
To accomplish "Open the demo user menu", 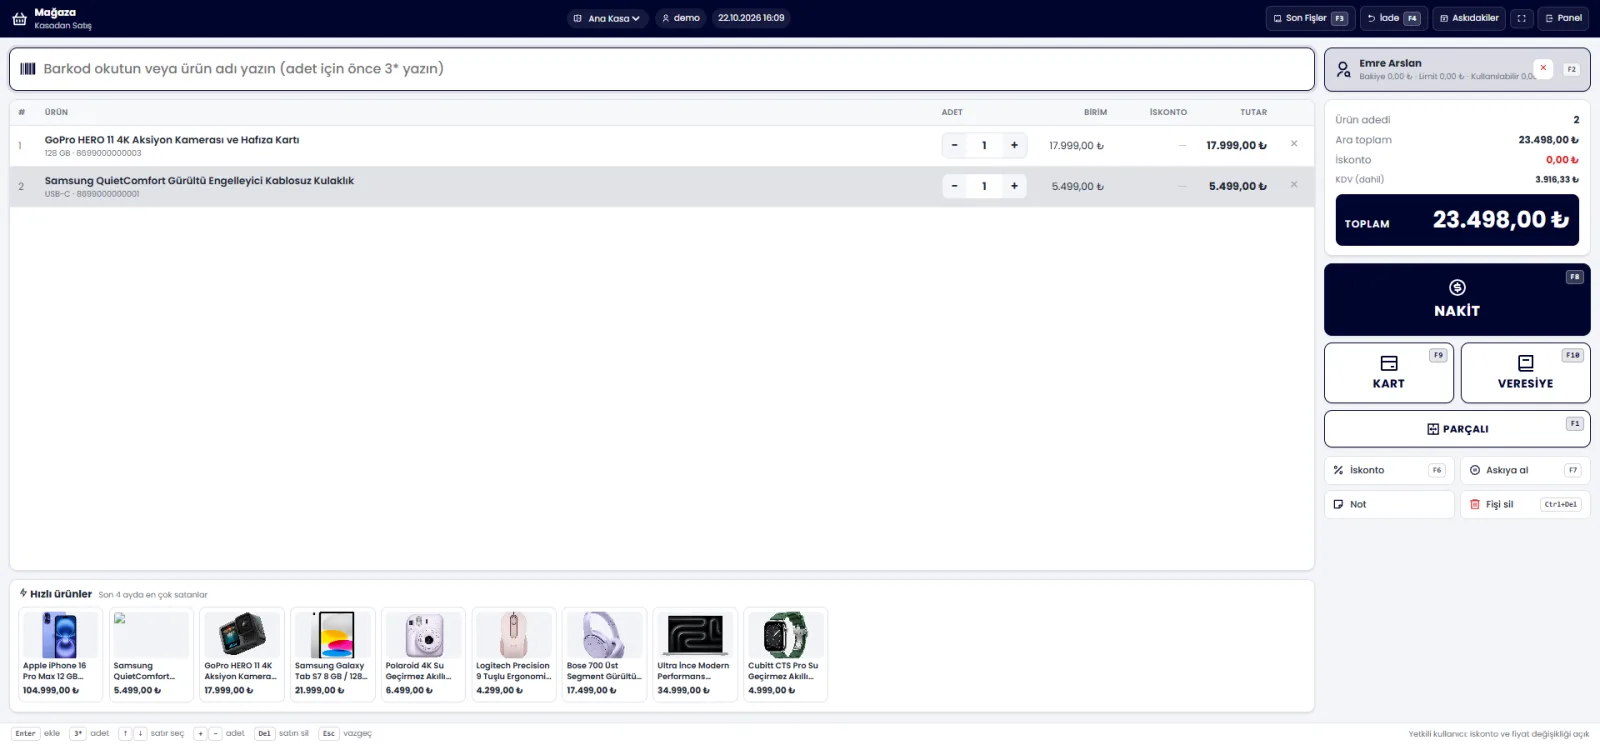I will (681, 18).
